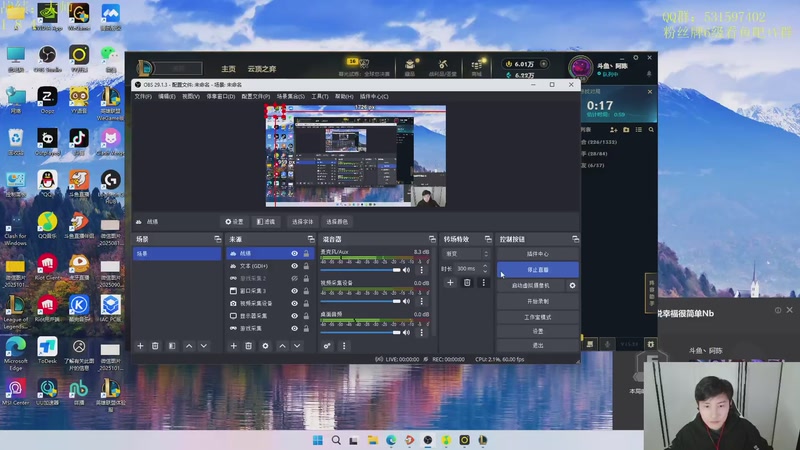The width and height of the screenshot is (800, 450).
Task: Hide the 窗口采集 3 source via eye icon
Action: click(x=294, y=291)
